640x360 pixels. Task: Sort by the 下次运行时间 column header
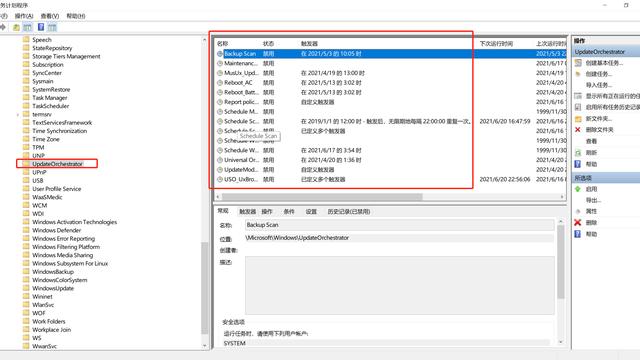click(x=496, y=44)
